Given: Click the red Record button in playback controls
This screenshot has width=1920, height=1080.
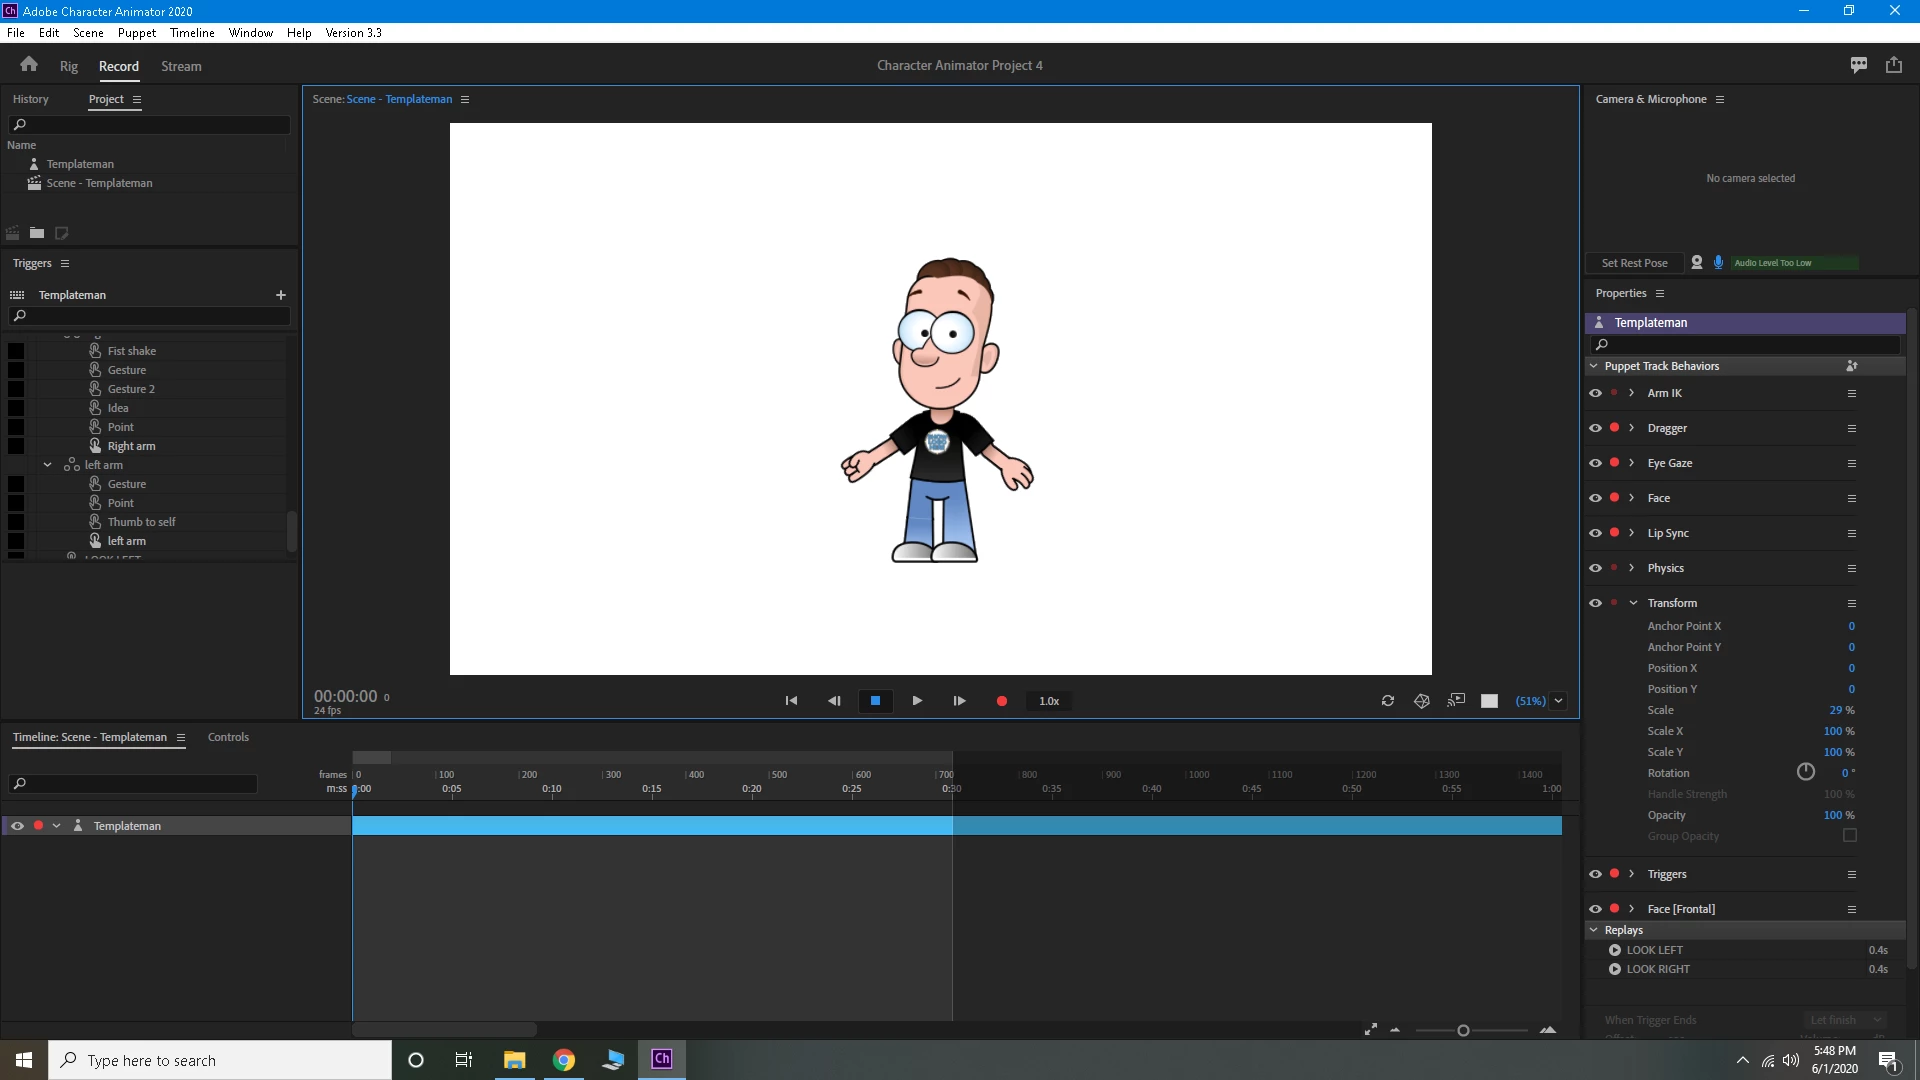Looking at the screenshot, I should pyautogui.click(x=1001, y=701).
